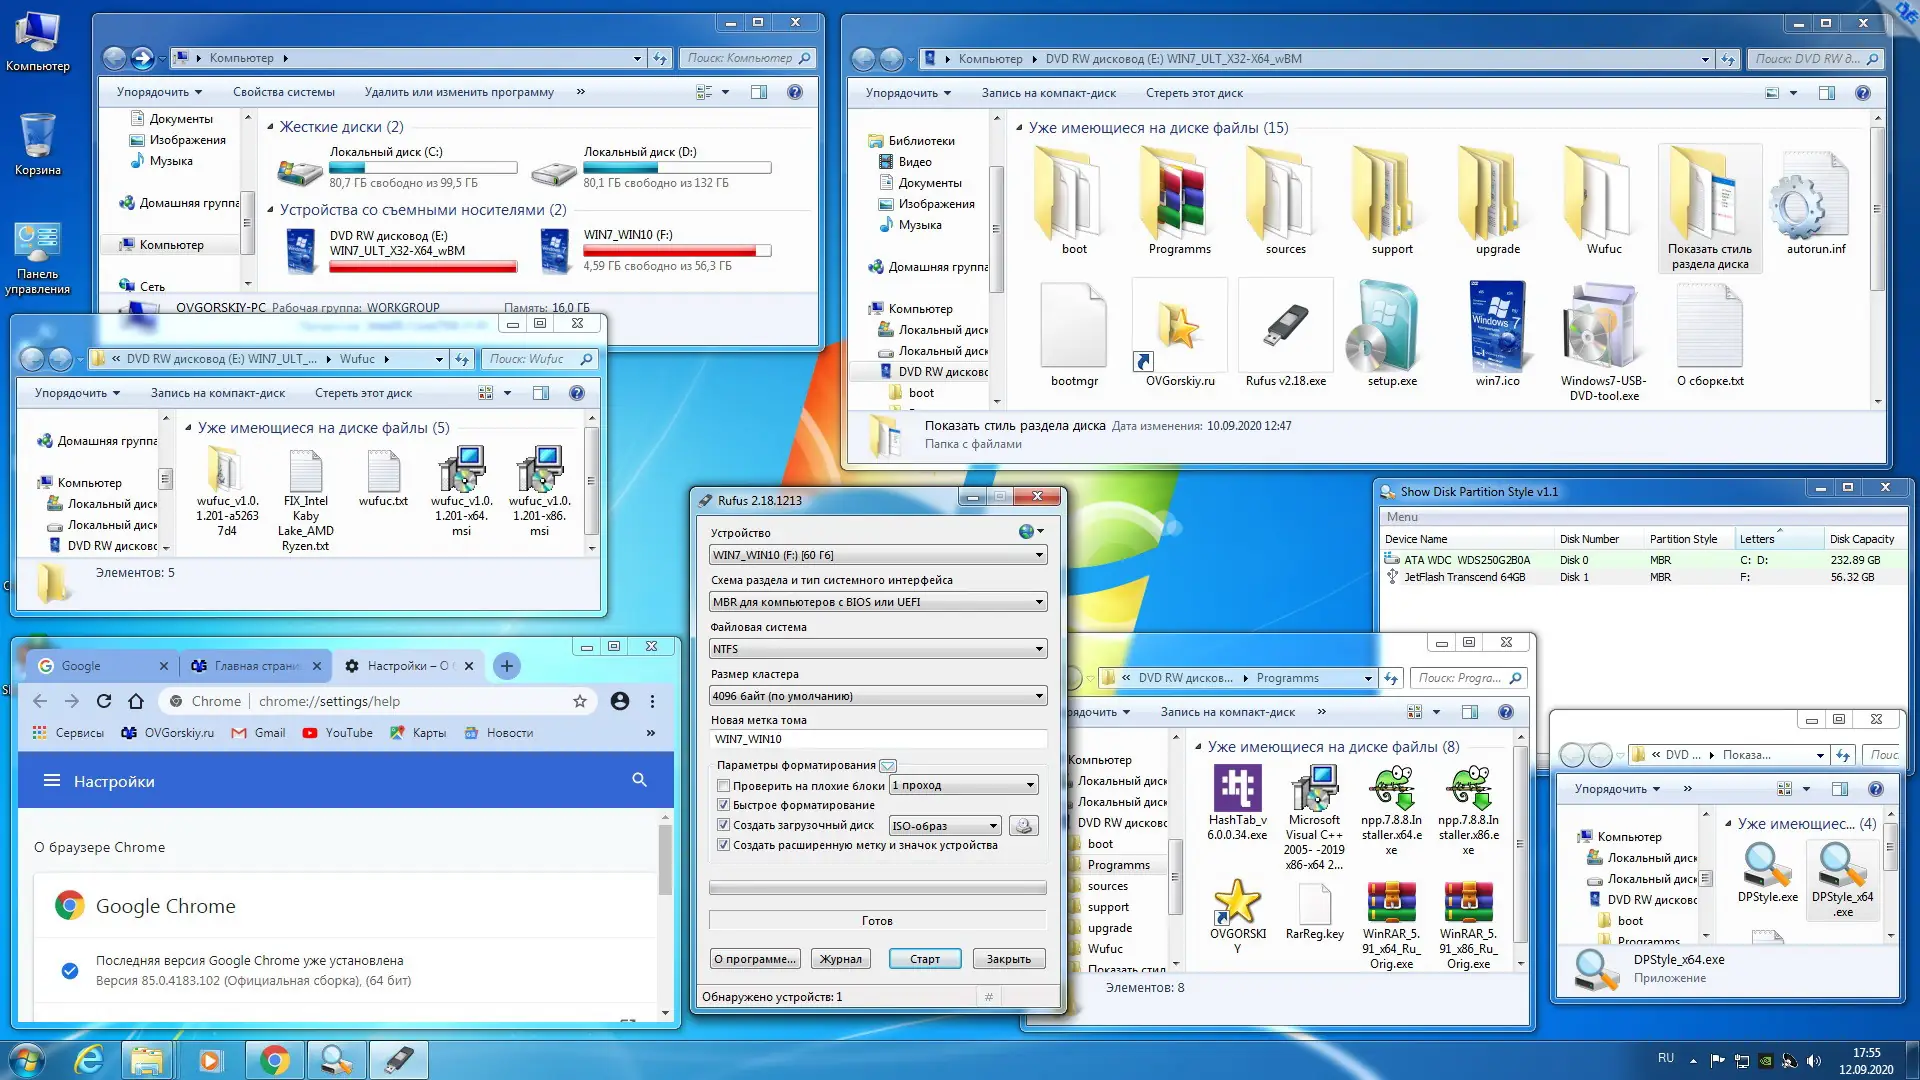Toggle create bootable disk checkbox
Screen dimensions: 1920x1080
tap(723, 825)
